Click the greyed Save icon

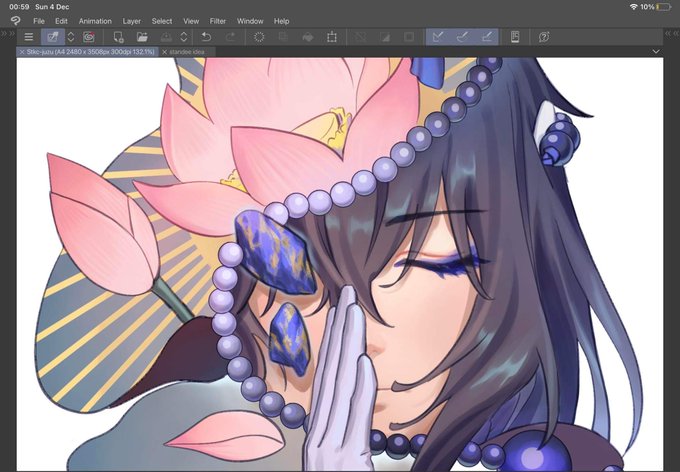[x=166, y=37]
